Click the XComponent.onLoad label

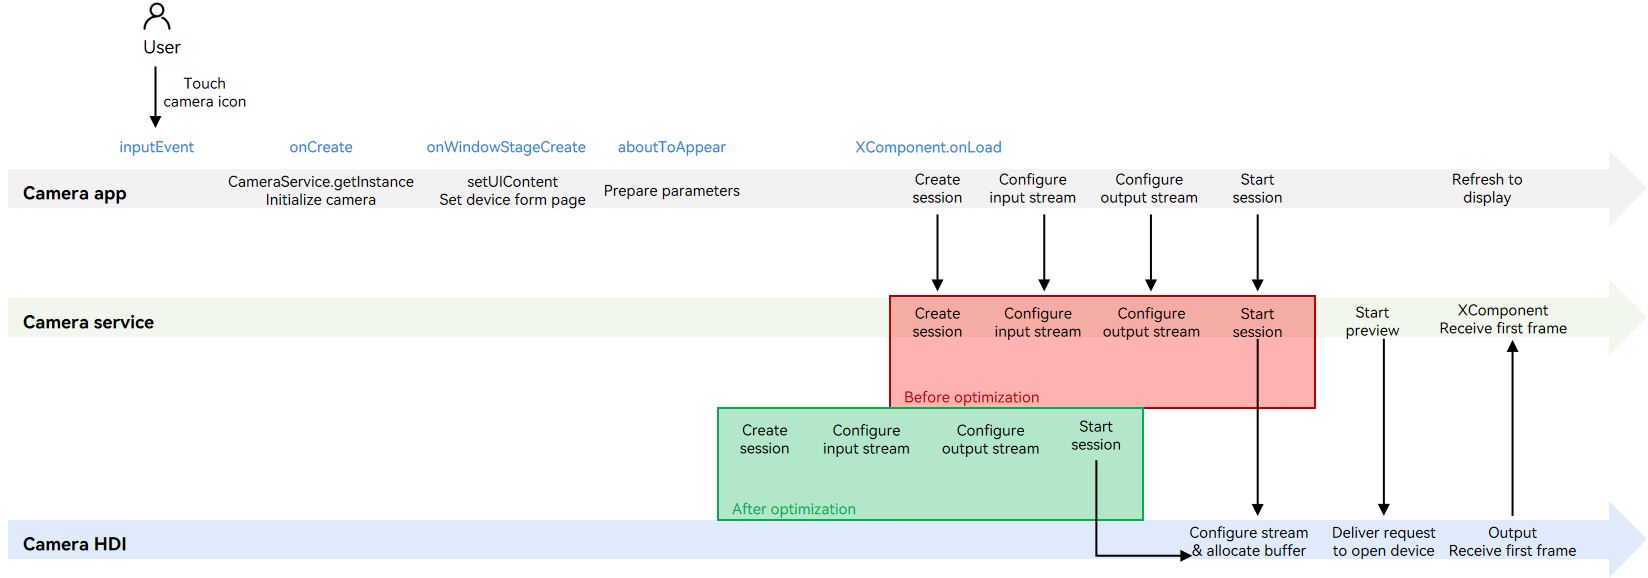928,147
